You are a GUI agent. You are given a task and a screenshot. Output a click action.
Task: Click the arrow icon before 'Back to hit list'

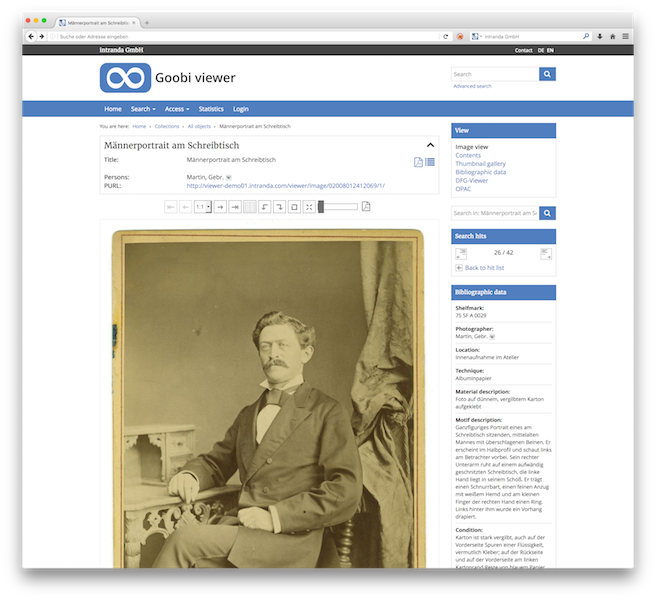click(459, 268)
